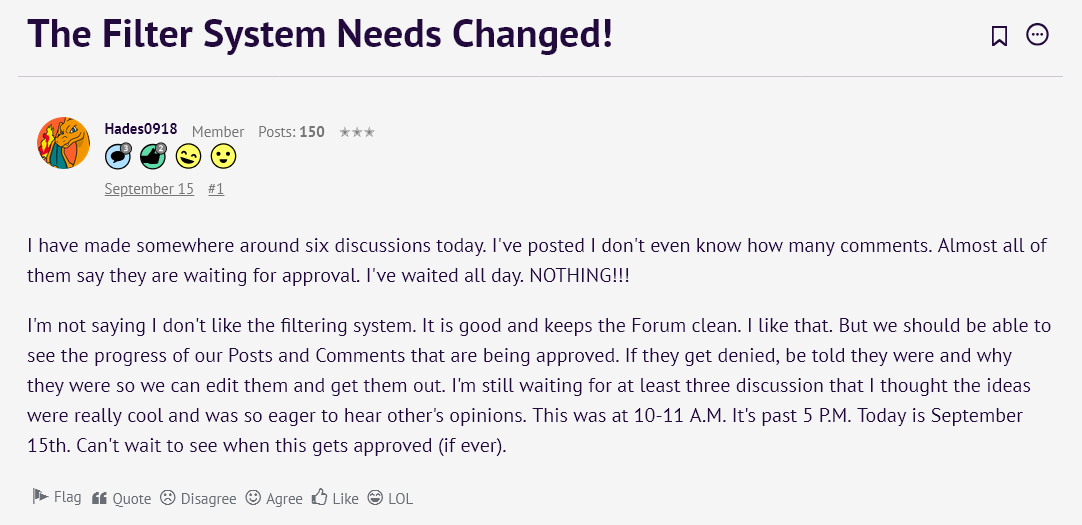Click Hades0918's Charizard avatar
Image resolution: width=1082 pixels, height=525 pixels.
click(64, 143)
